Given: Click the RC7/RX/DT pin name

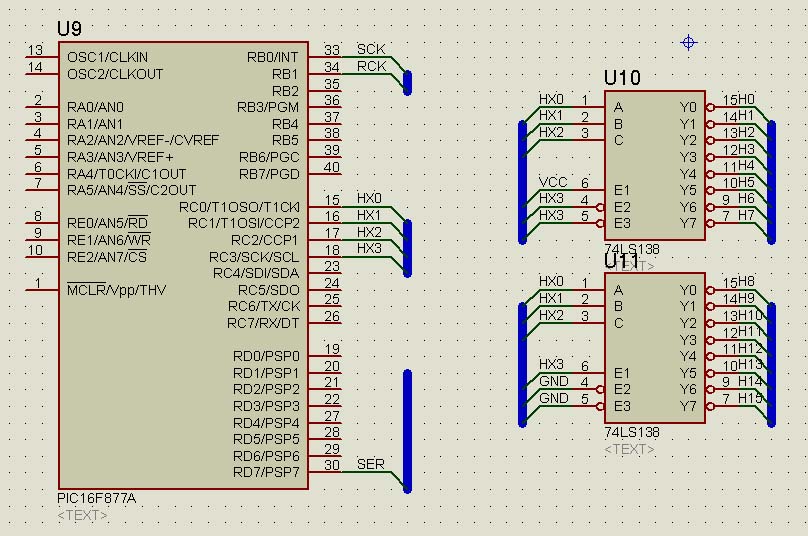Looking at the screenshot, I should click(263, 323).
